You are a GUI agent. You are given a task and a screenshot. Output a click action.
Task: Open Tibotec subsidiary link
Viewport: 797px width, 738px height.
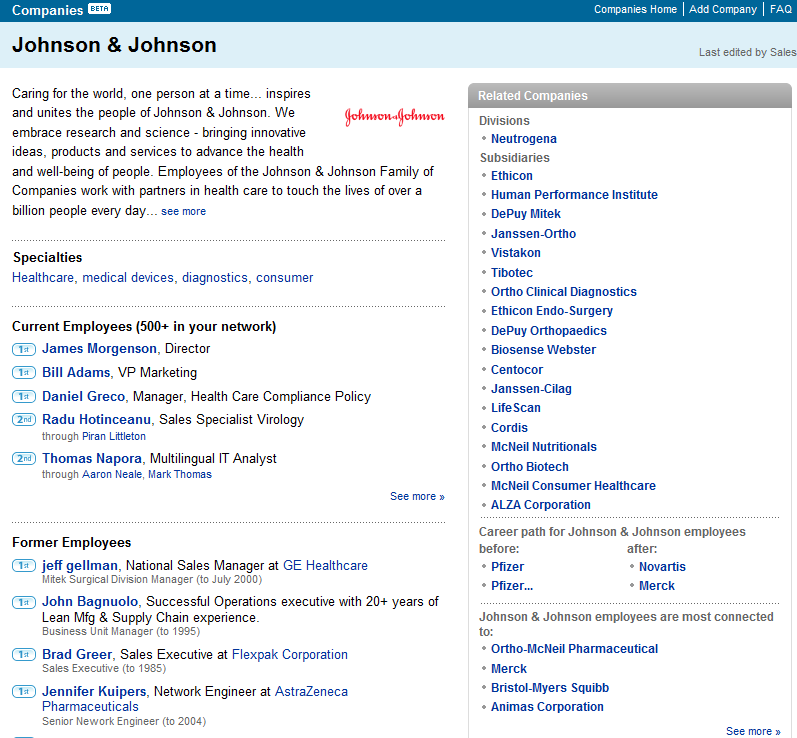[512, 273]
